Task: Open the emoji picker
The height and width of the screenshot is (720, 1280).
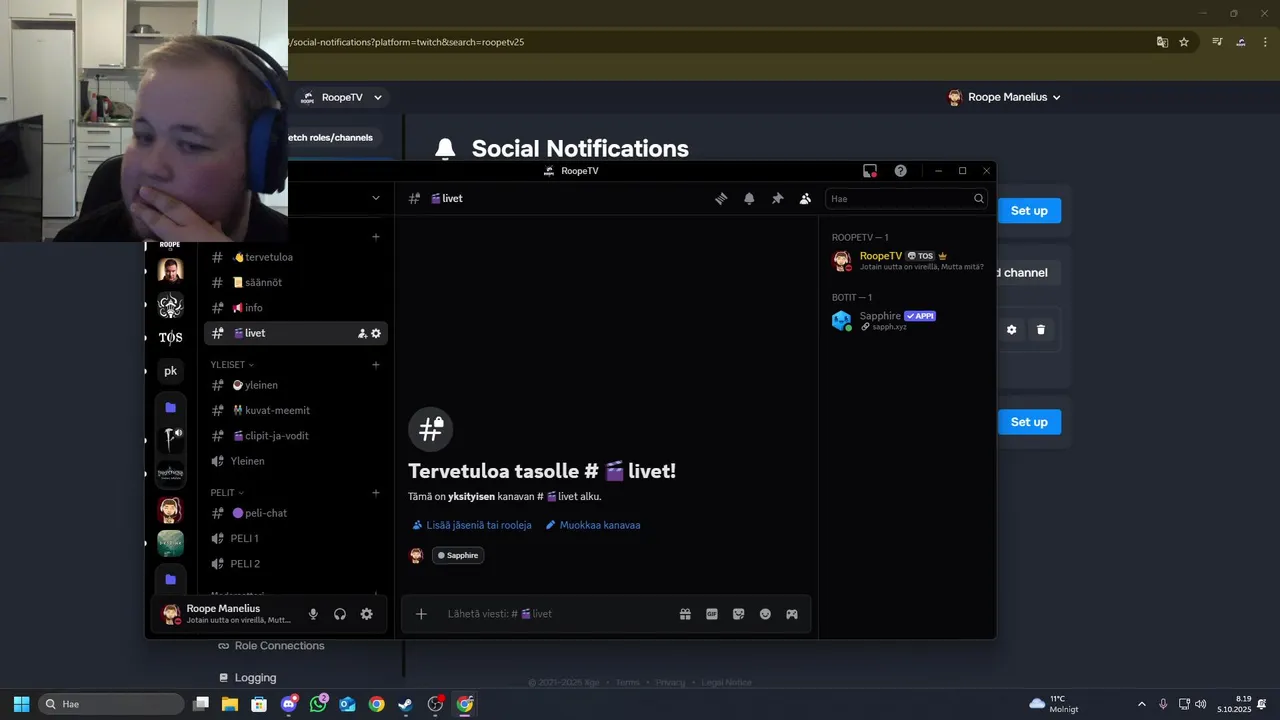Action: coord(765,614)
